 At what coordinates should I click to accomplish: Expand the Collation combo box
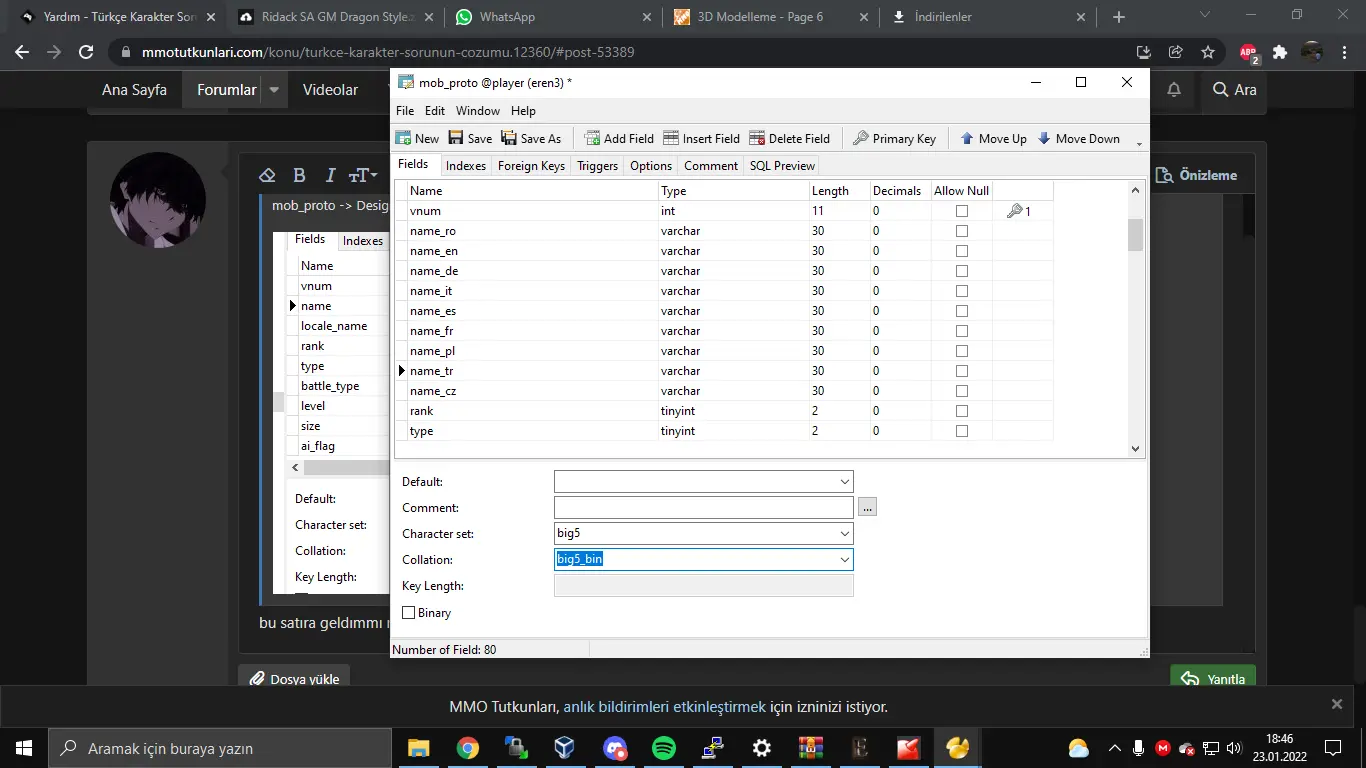coord(845,560)
